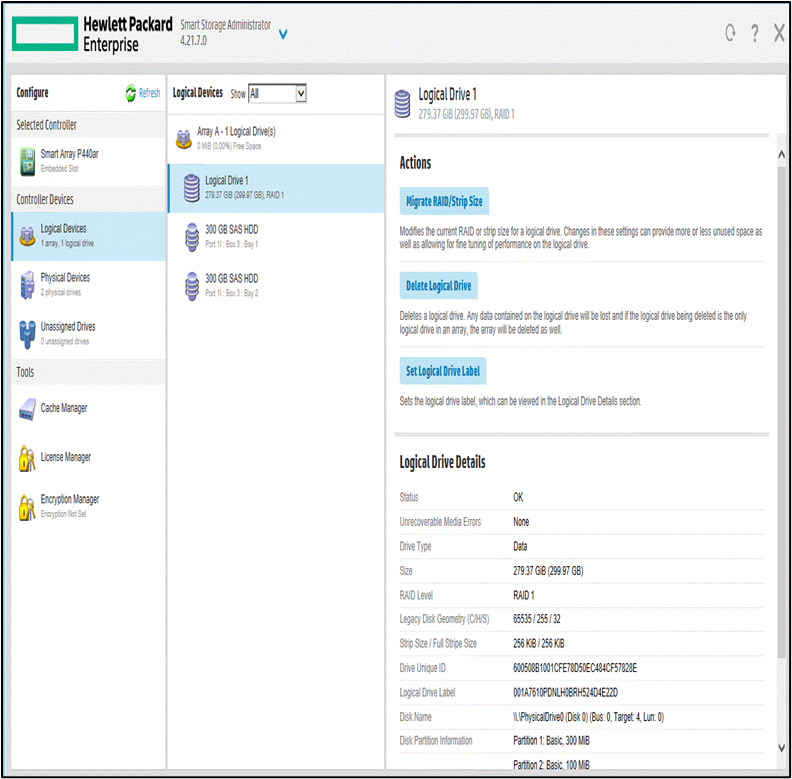Viewport: 792px width, 779px height.
Task: Open the License Manager tool
Action: (88, 458)
